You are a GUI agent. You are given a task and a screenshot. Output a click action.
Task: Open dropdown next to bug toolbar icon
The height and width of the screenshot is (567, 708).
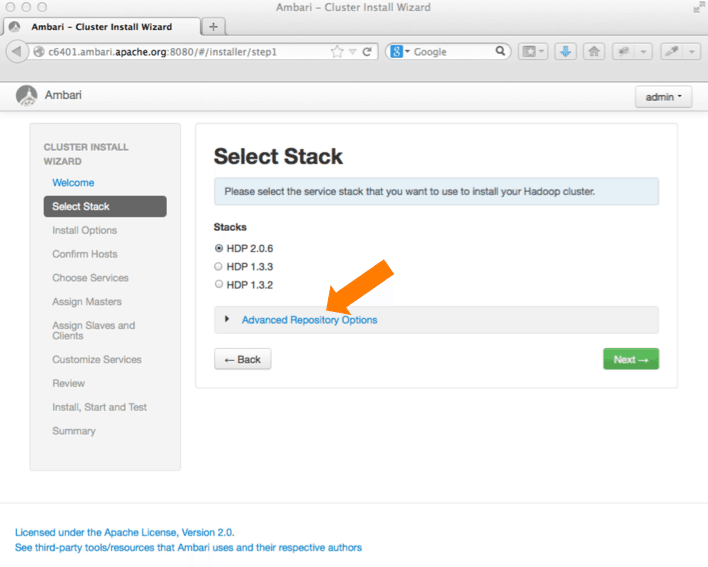click(643, 51)
